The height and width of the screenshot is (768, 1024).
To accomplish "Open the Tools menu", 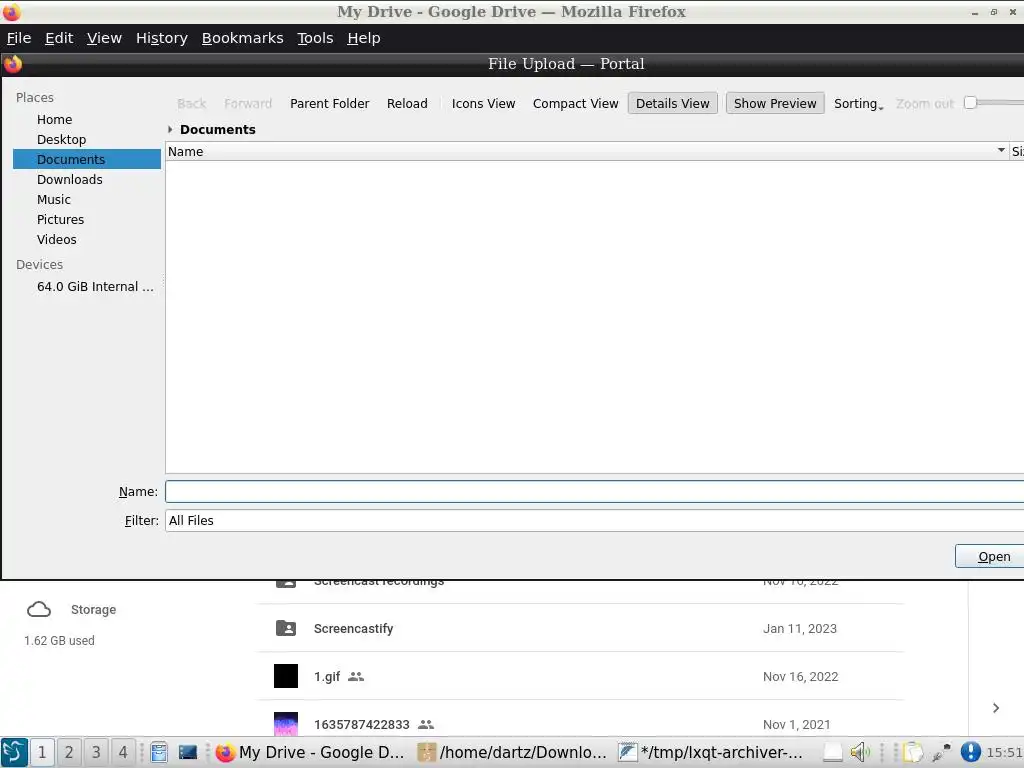I will [x=315, y=38].
